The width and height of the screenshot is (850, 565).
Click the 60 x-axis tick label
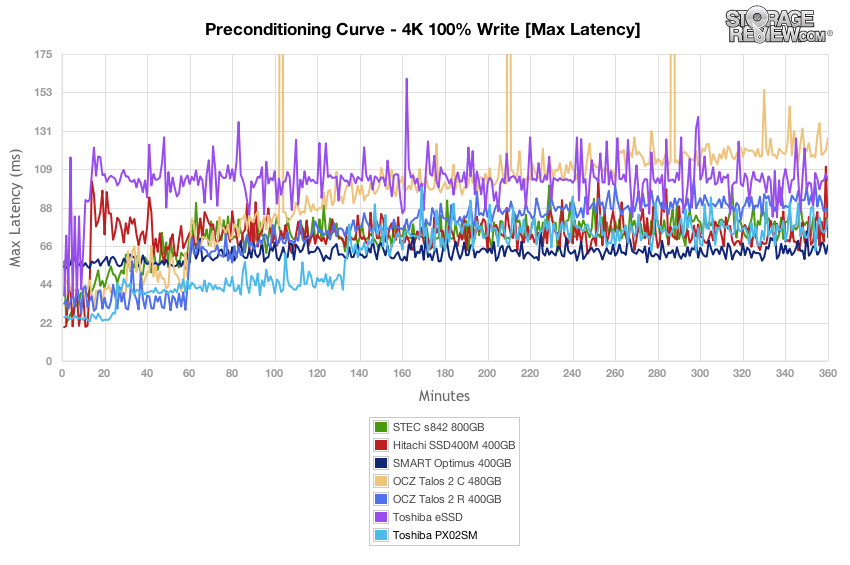(x=189, y=373)
